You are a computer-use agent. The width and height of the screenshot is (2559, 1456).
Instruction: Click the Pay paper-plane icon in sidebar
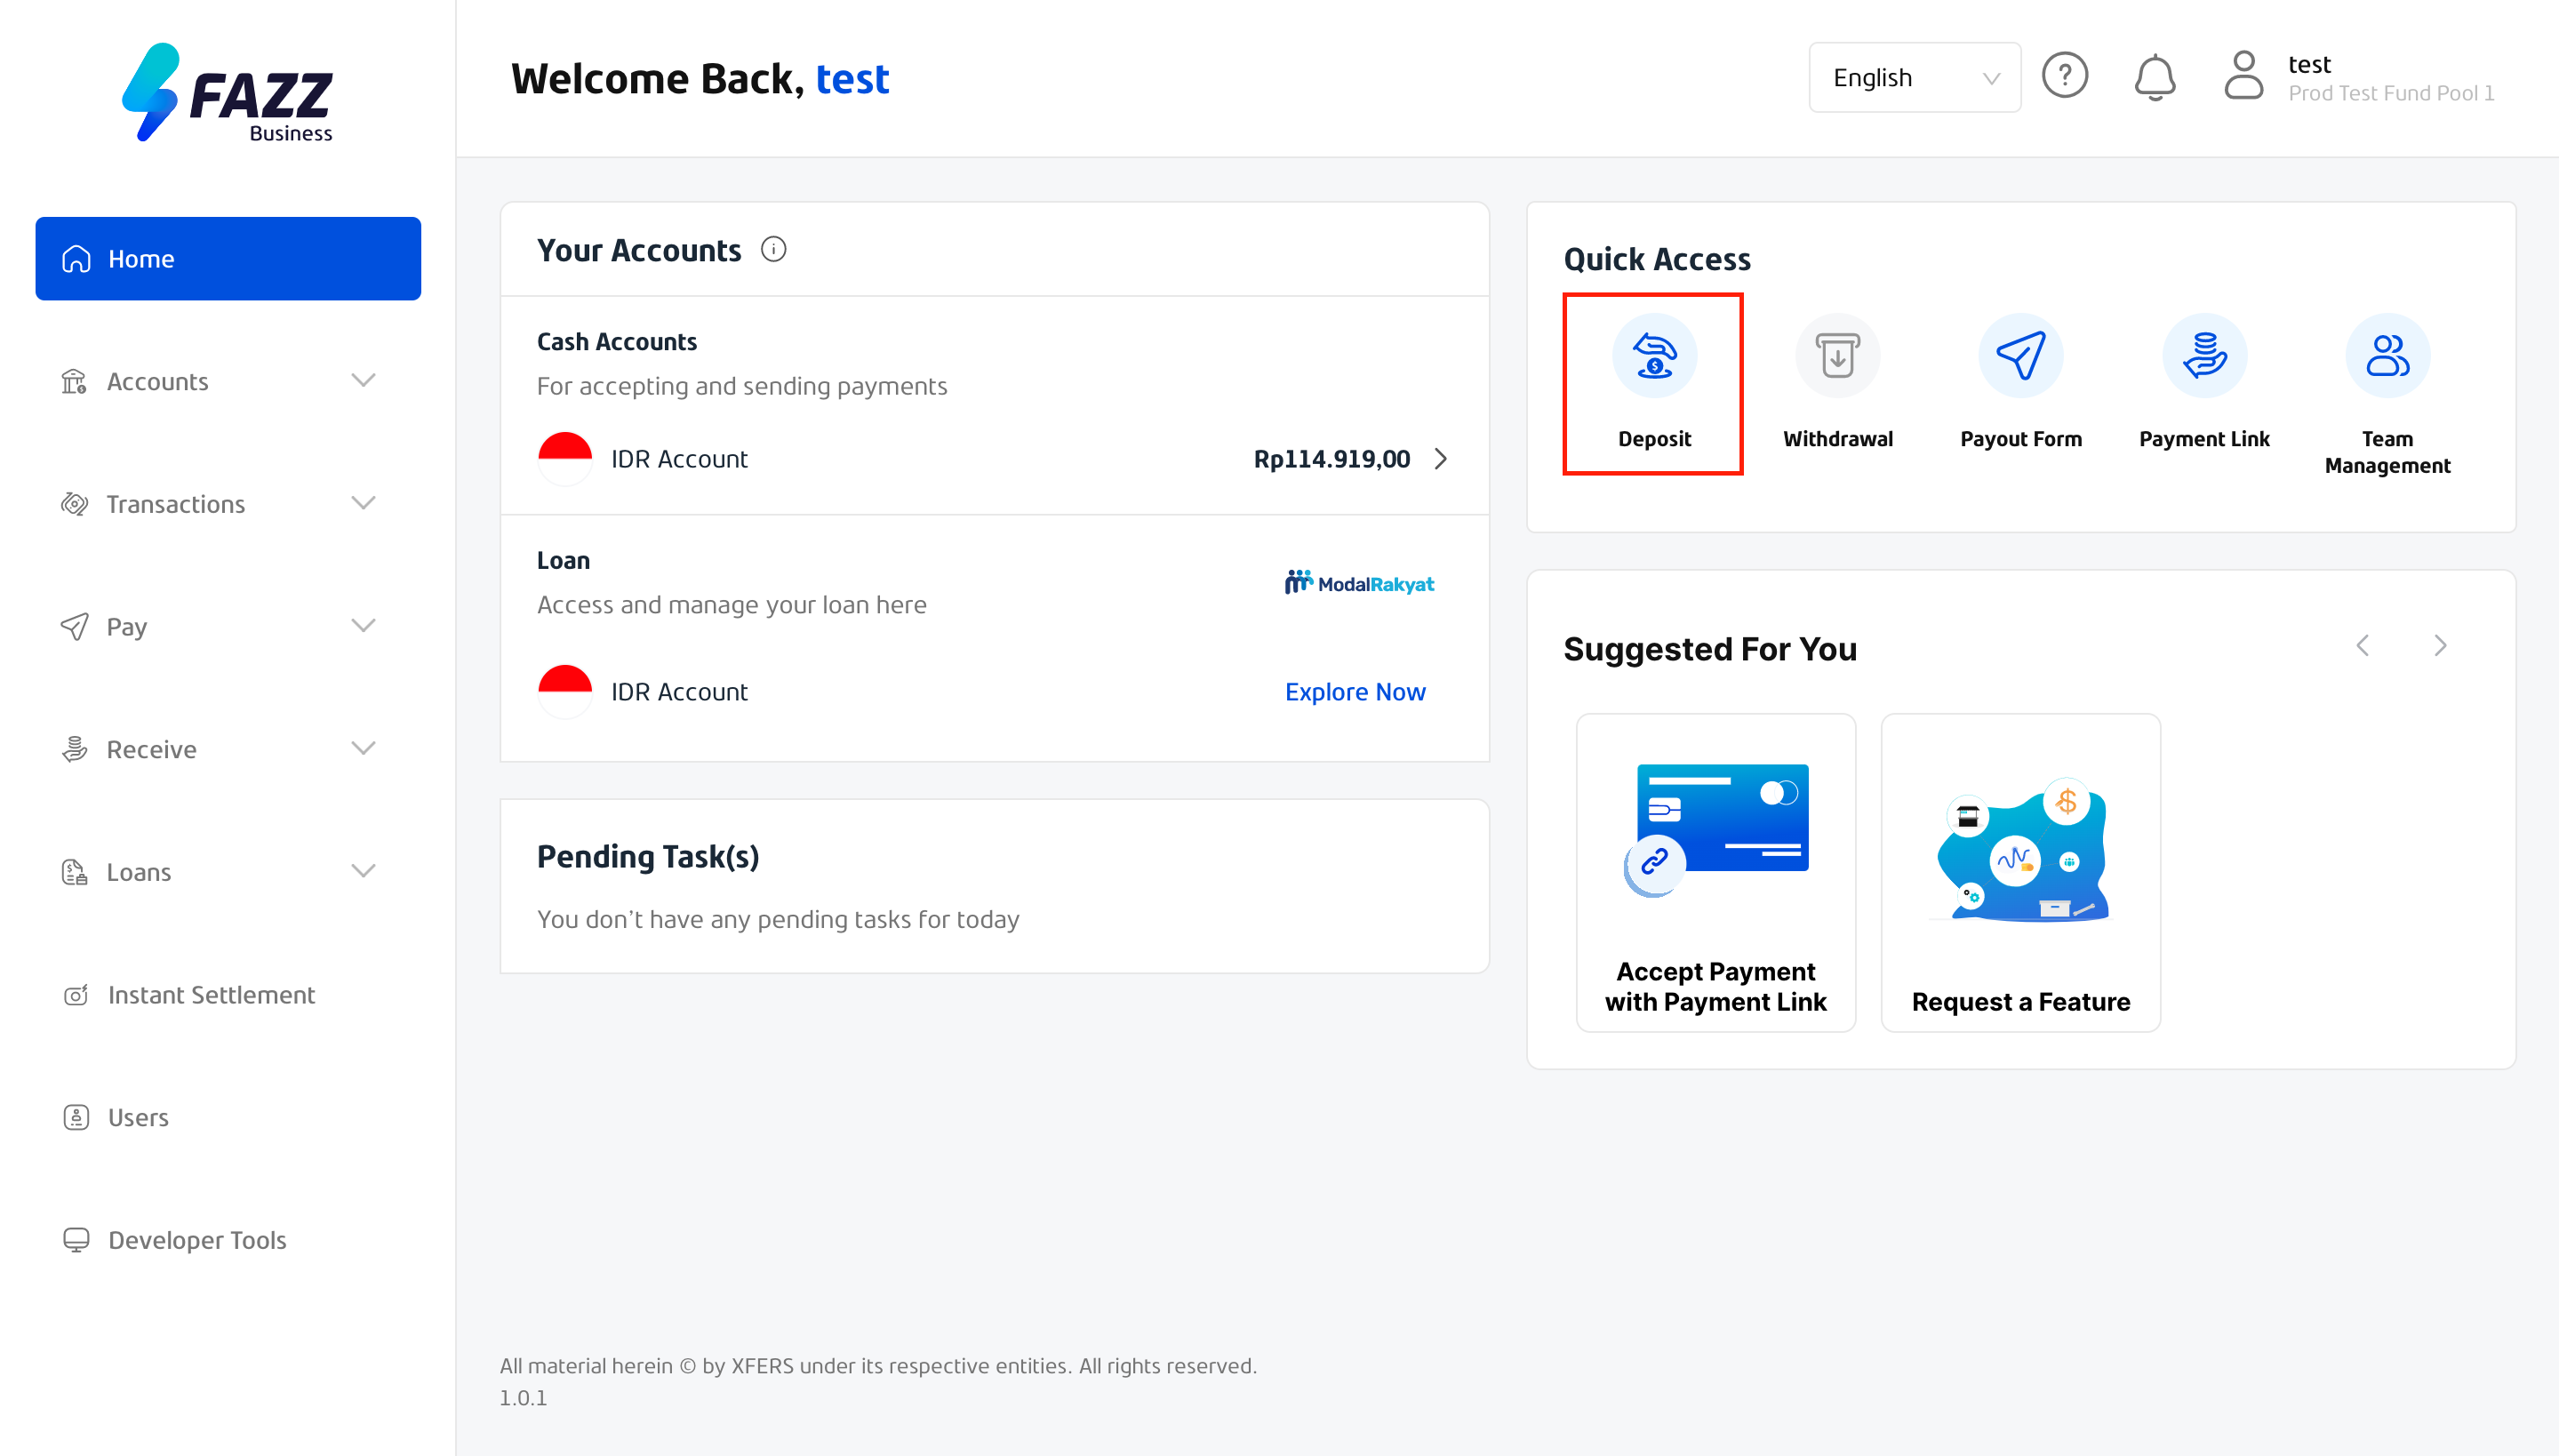[75, 626]
